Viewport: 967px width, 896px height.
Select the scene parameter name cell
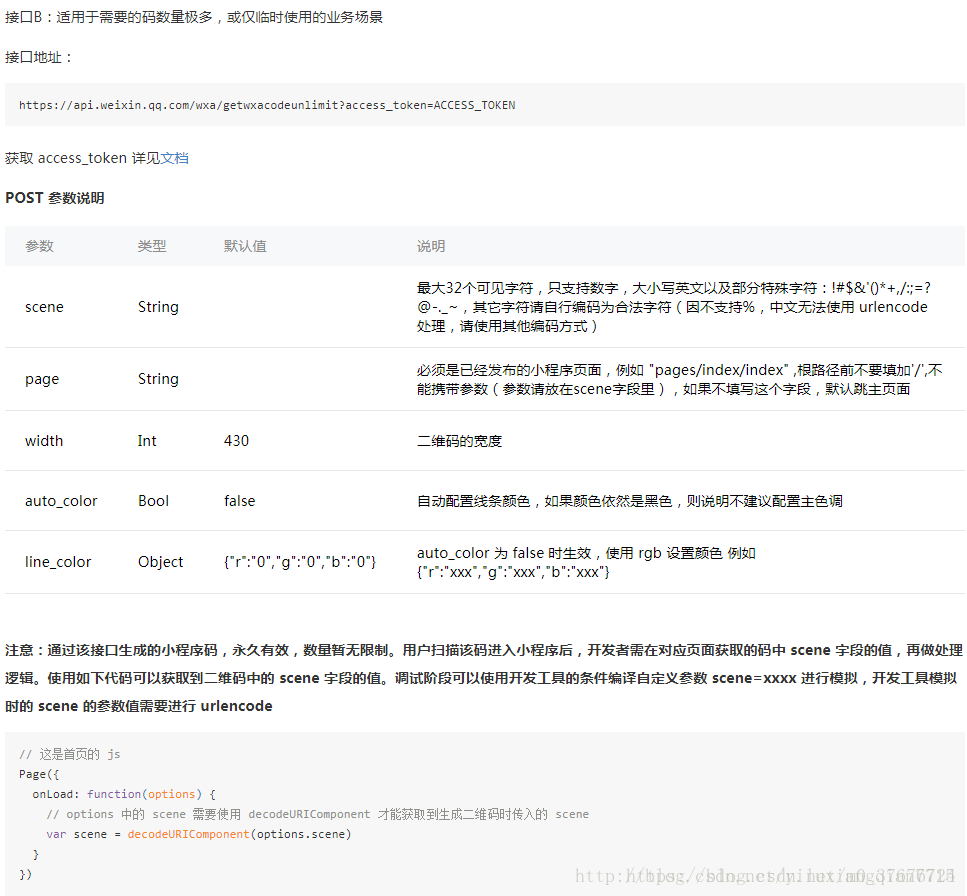(44, 307)
